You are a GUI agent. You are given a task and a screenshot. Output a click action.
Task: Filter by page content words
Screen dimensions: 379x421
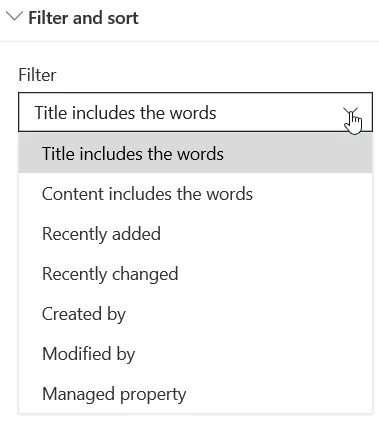tap(195, 194)
